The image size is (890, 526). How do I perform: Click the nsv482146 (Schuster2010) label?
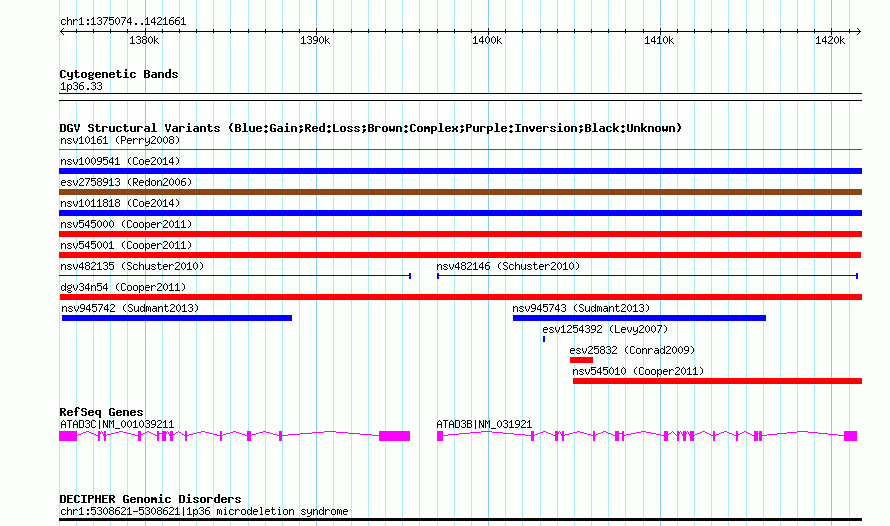click(508, 266)
